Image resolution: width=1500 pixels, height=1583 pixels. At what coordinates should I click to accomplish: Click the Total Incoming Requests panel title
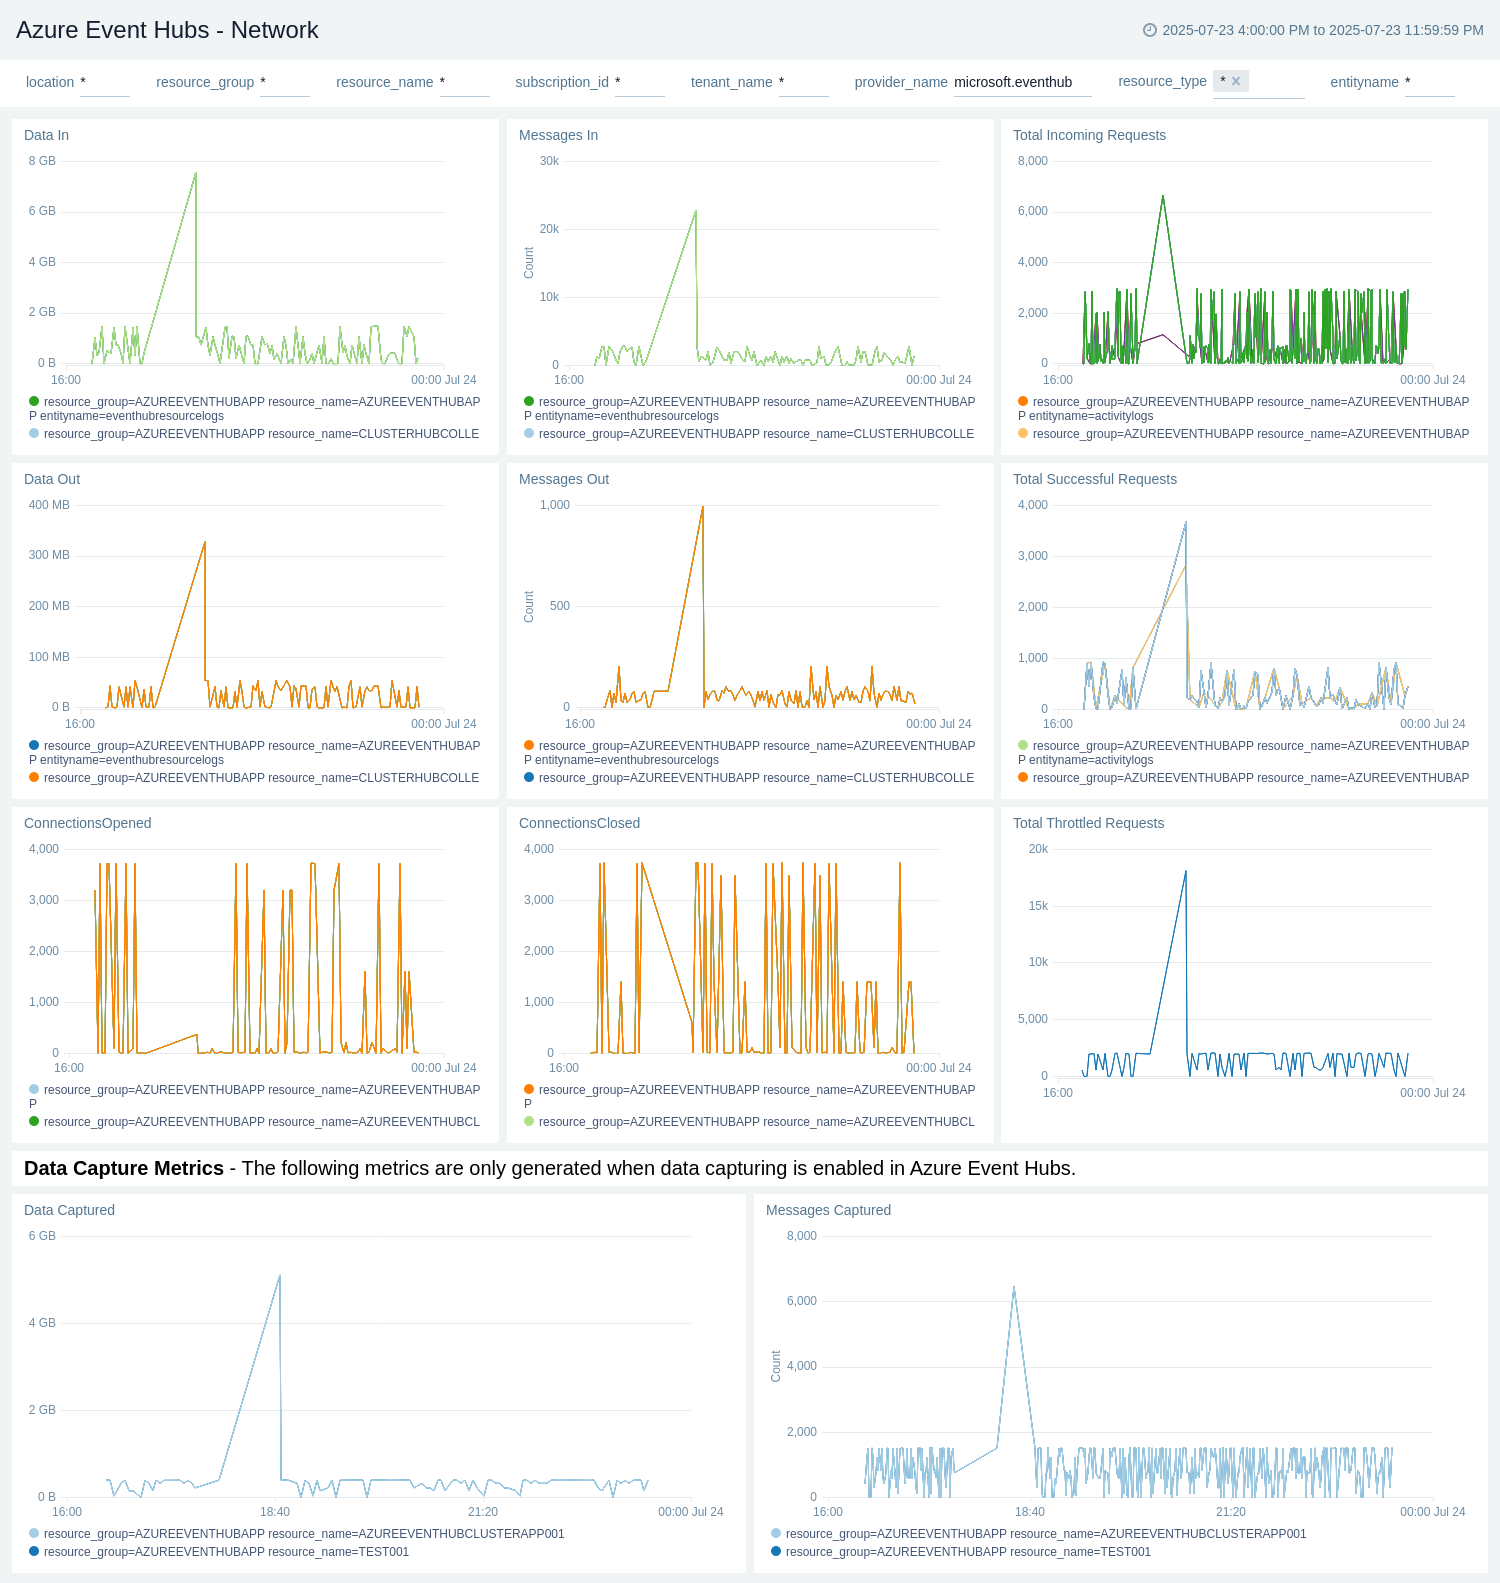tap(1089, 135)
